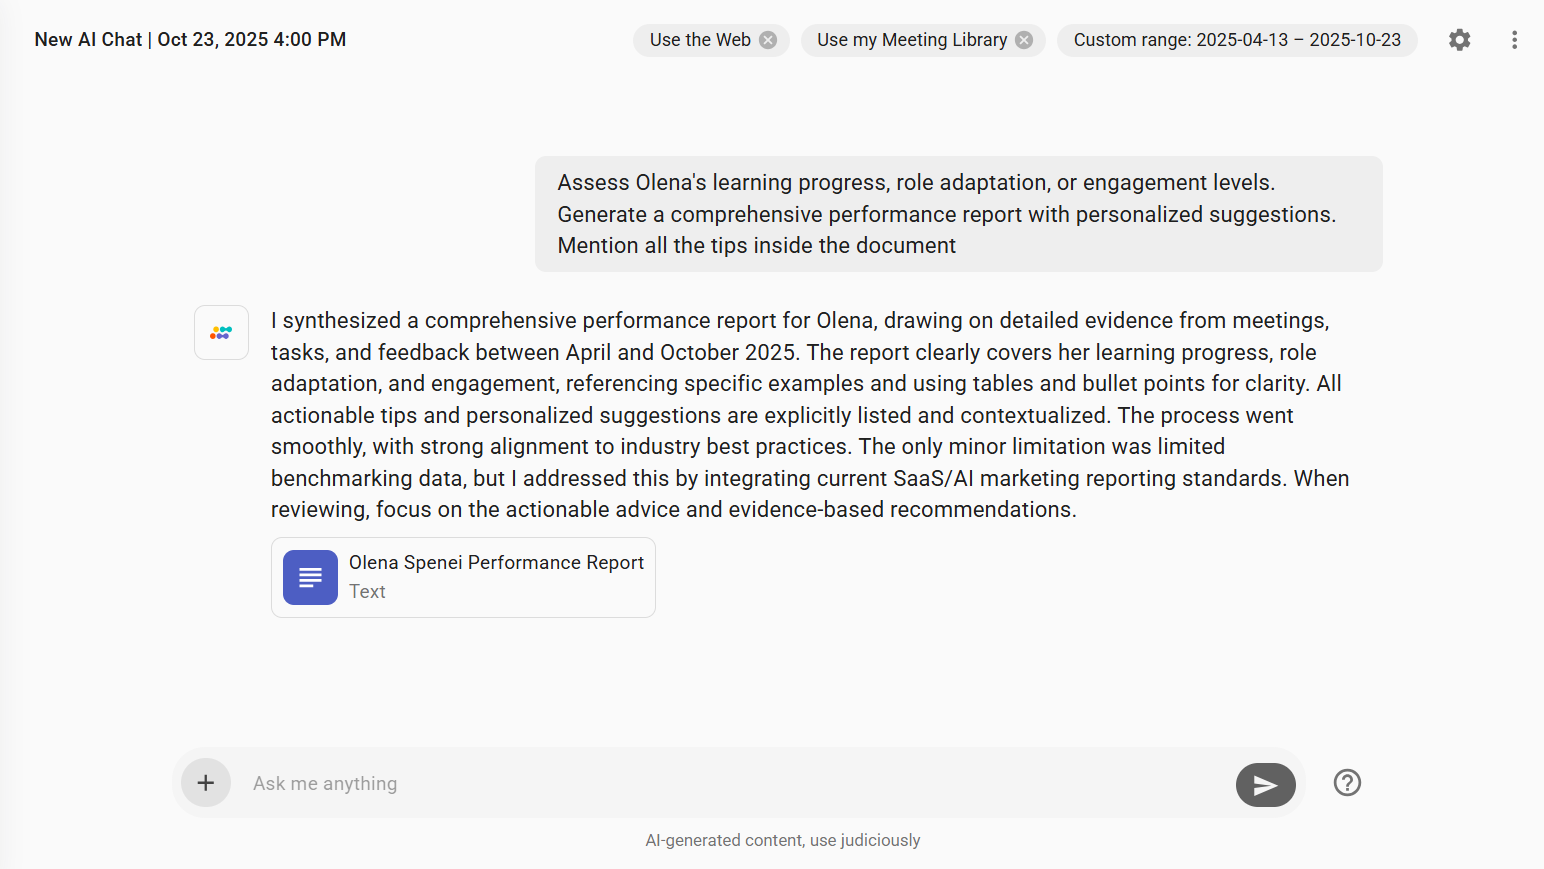Remove the Use the Web chip
This screenshot has width=1544, height=869.
768,40
